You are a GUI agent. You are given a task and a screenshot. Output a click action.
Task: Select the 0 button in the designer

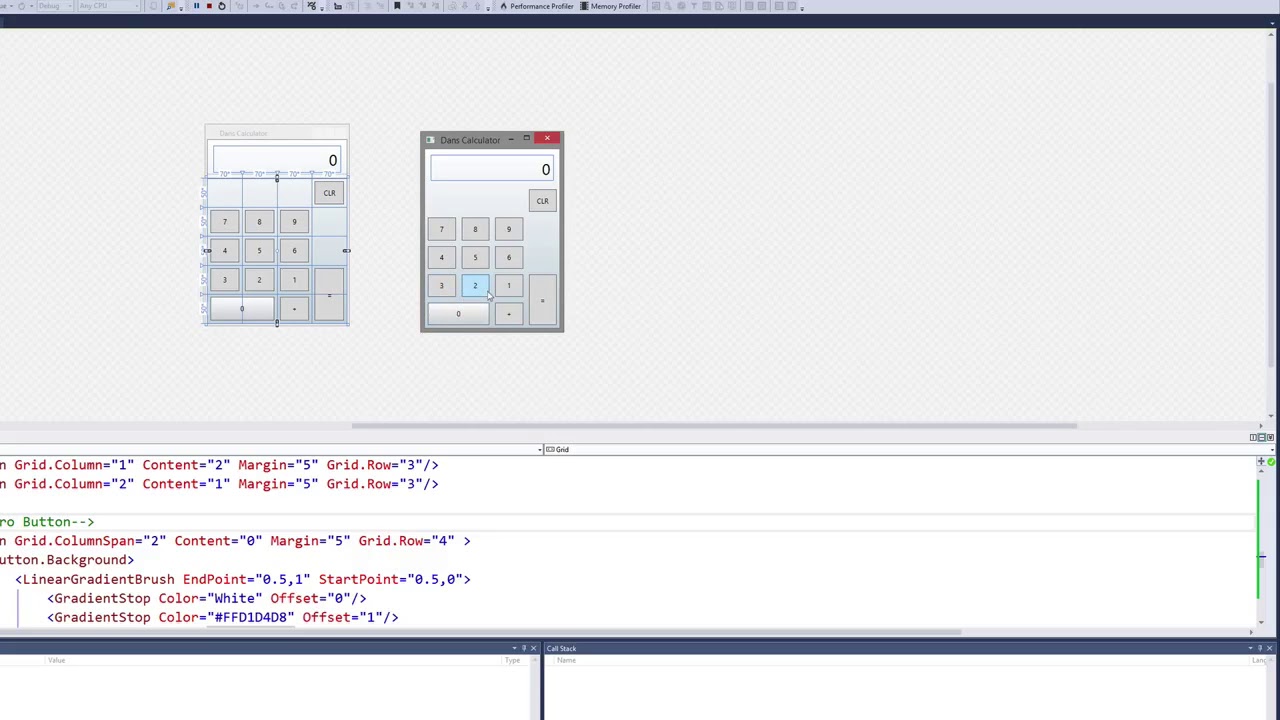241,309
